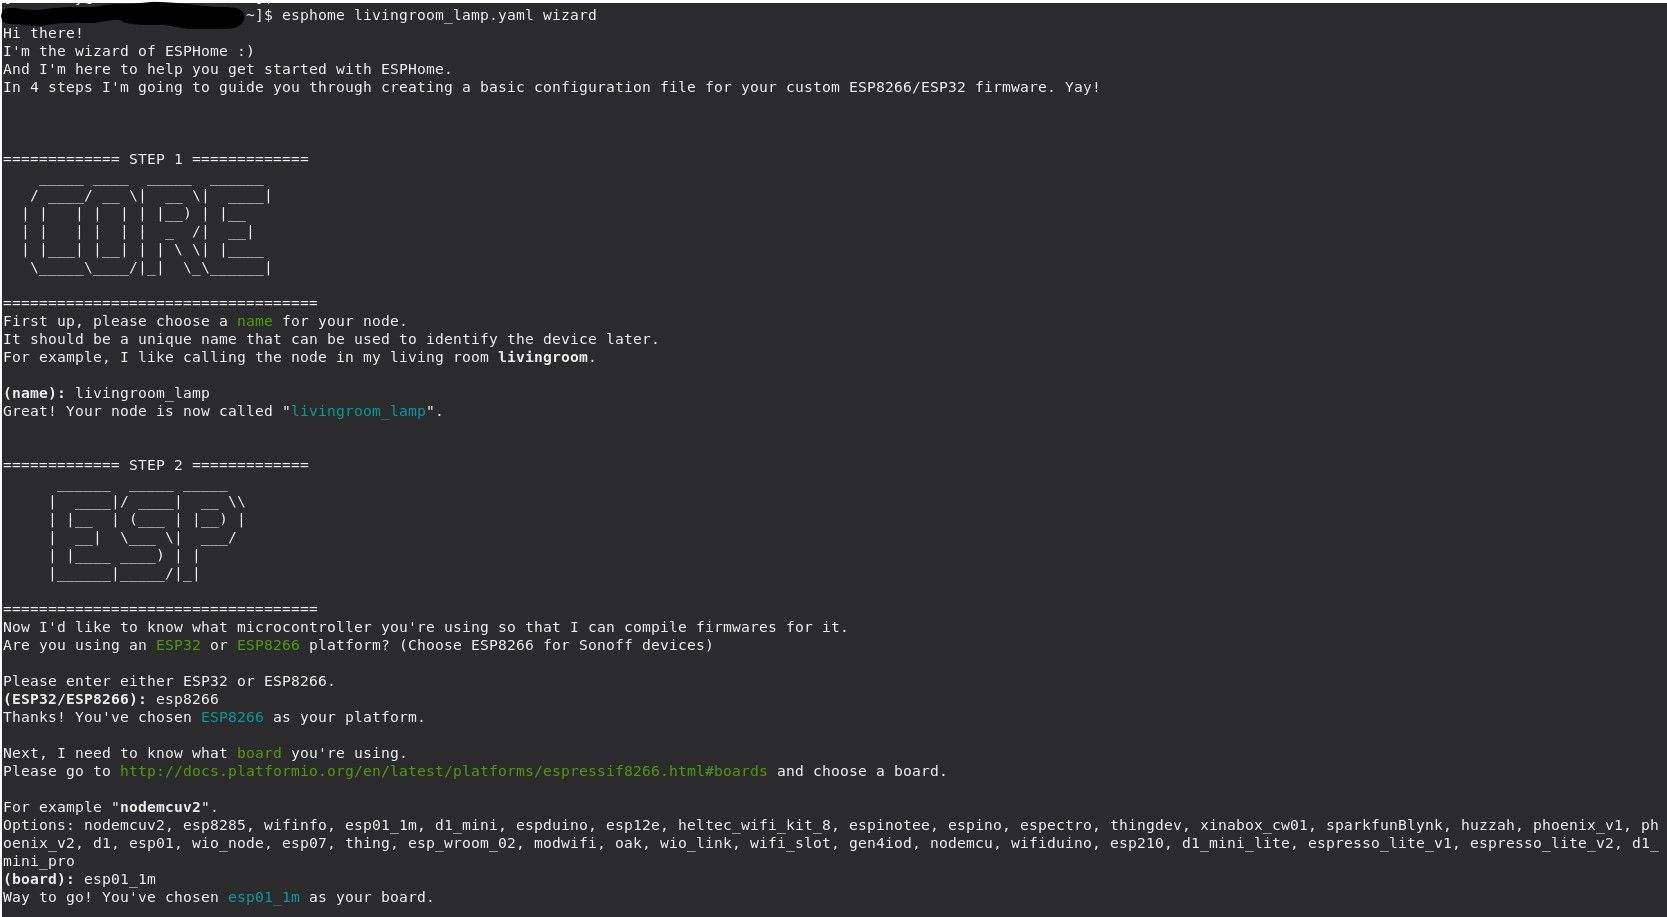Viewport: 1667px width, 917px height.
Task: Select the 'Hi there!' greeting line
Action: [x=43, y=33]
